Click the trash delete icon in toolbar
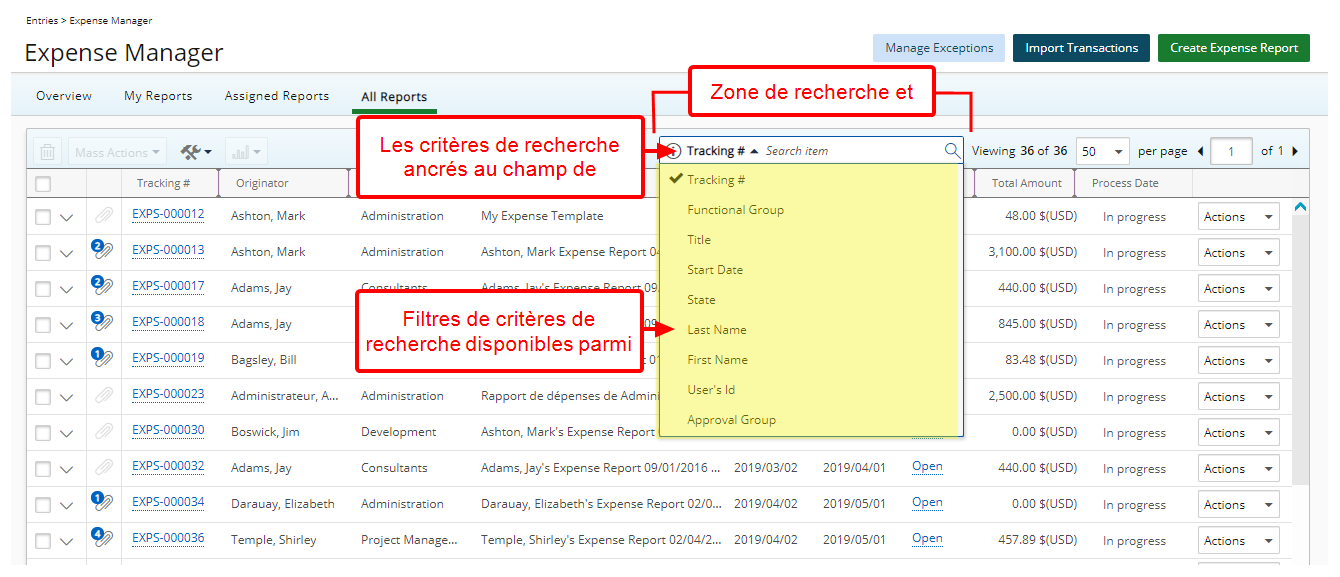This screenshot has height=577, width=1340. click(47, 152)
